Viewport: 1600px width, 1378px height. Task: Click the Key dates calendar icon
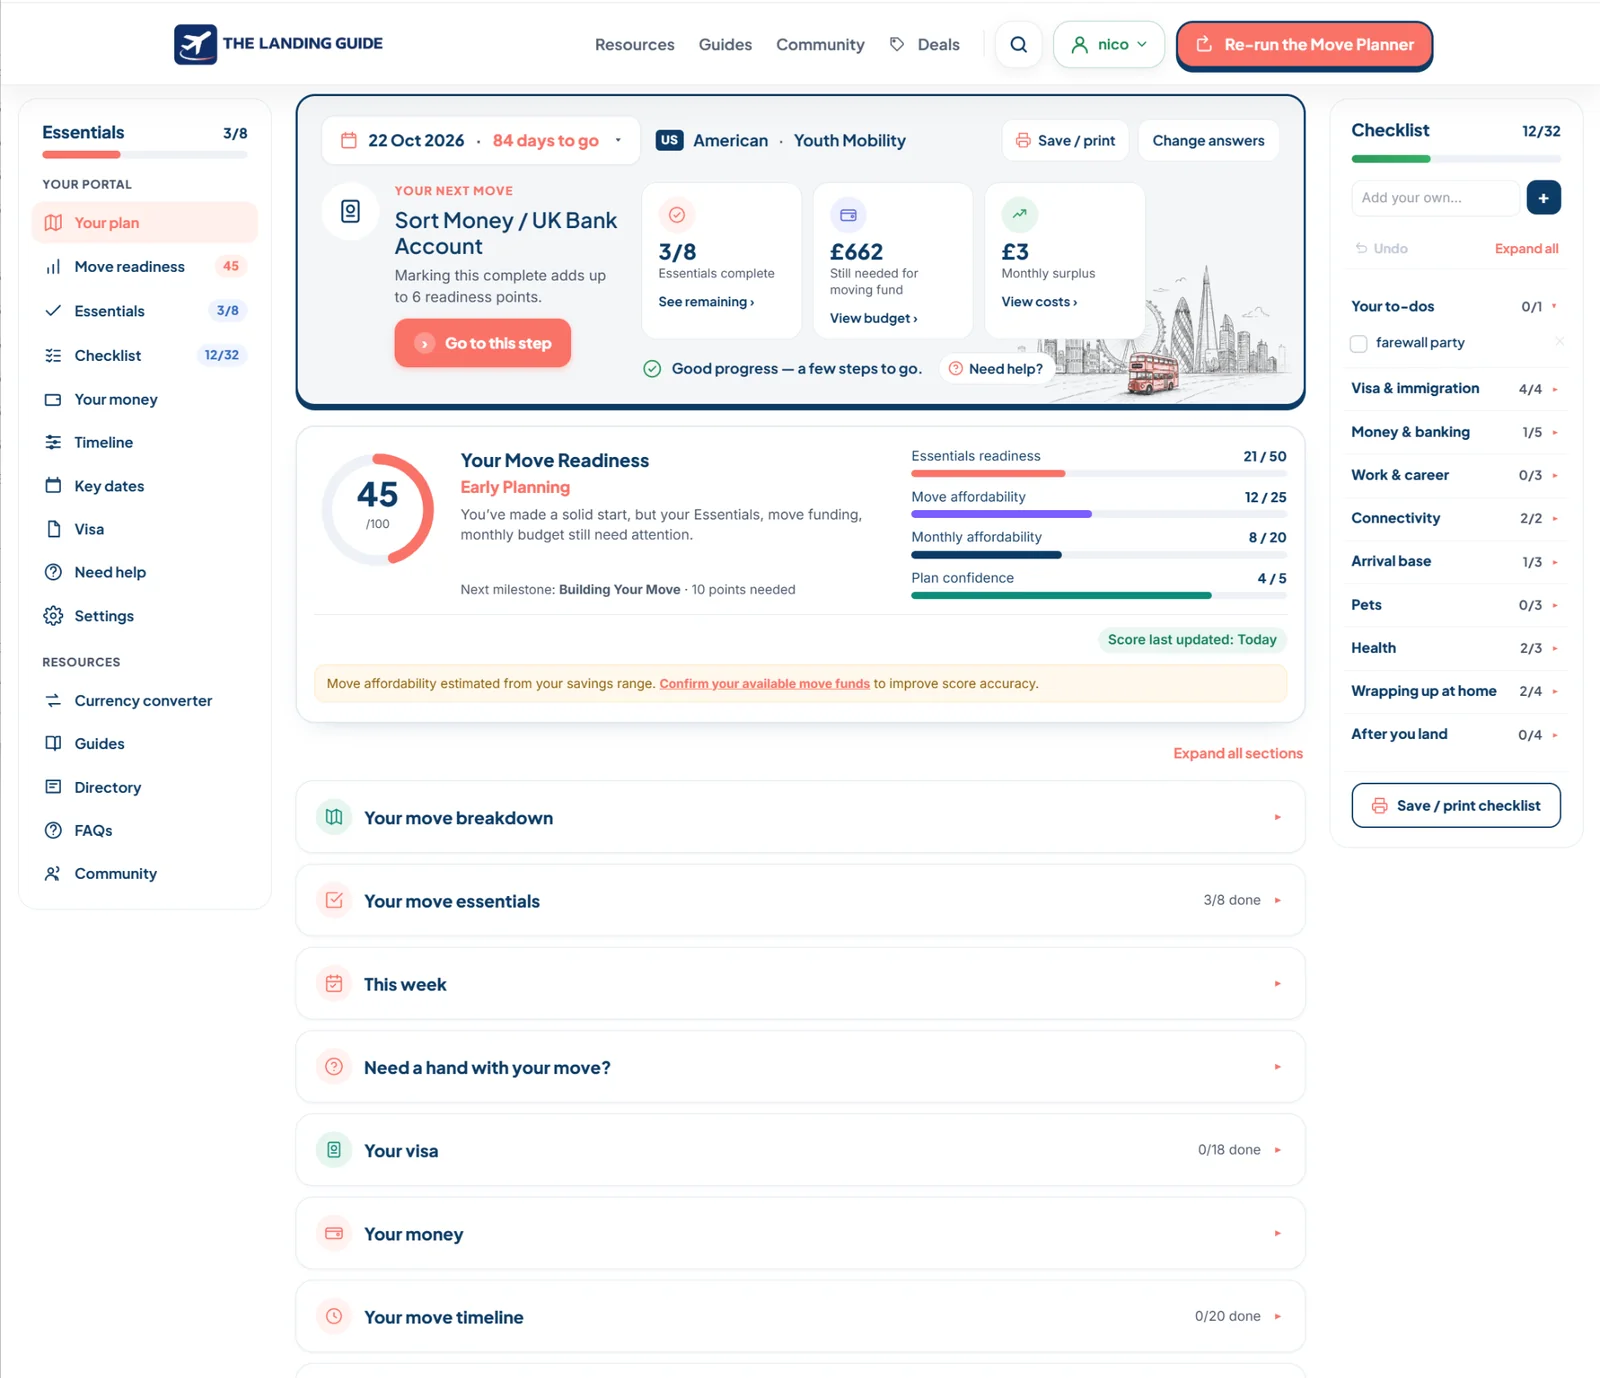pyautogui.click(x=53, y=486)
